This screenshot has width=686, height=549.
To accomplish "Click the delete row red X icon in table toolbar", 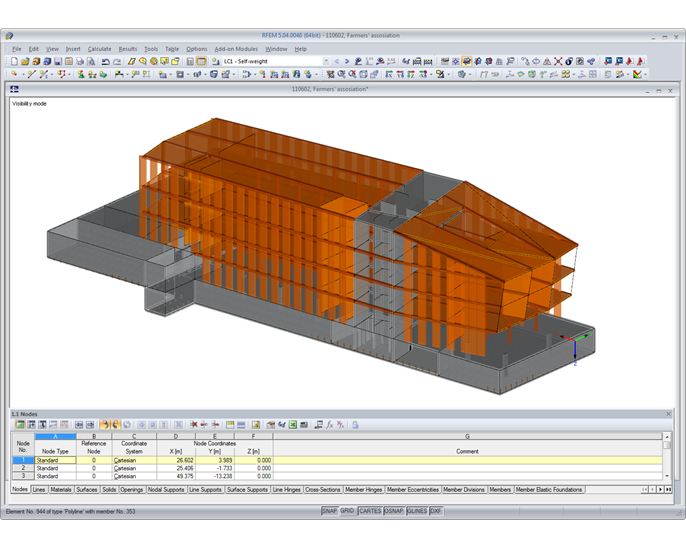I will [x=194, y=425].
